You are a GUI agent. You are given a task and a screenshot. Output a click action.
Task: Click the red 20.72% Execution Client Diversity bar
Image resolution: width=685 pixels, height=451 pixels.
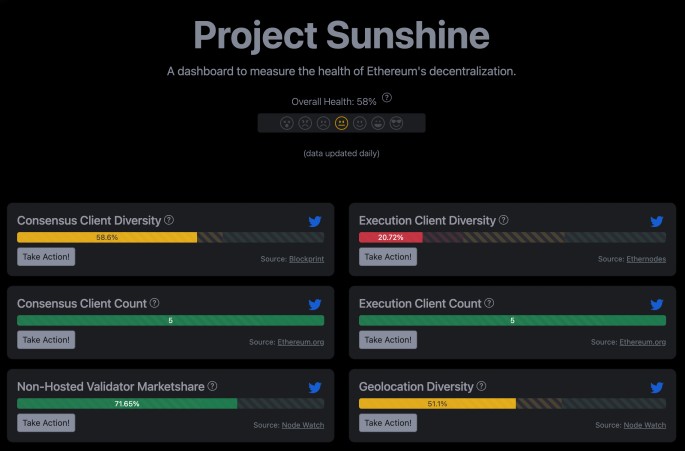(x=391, y=238)
